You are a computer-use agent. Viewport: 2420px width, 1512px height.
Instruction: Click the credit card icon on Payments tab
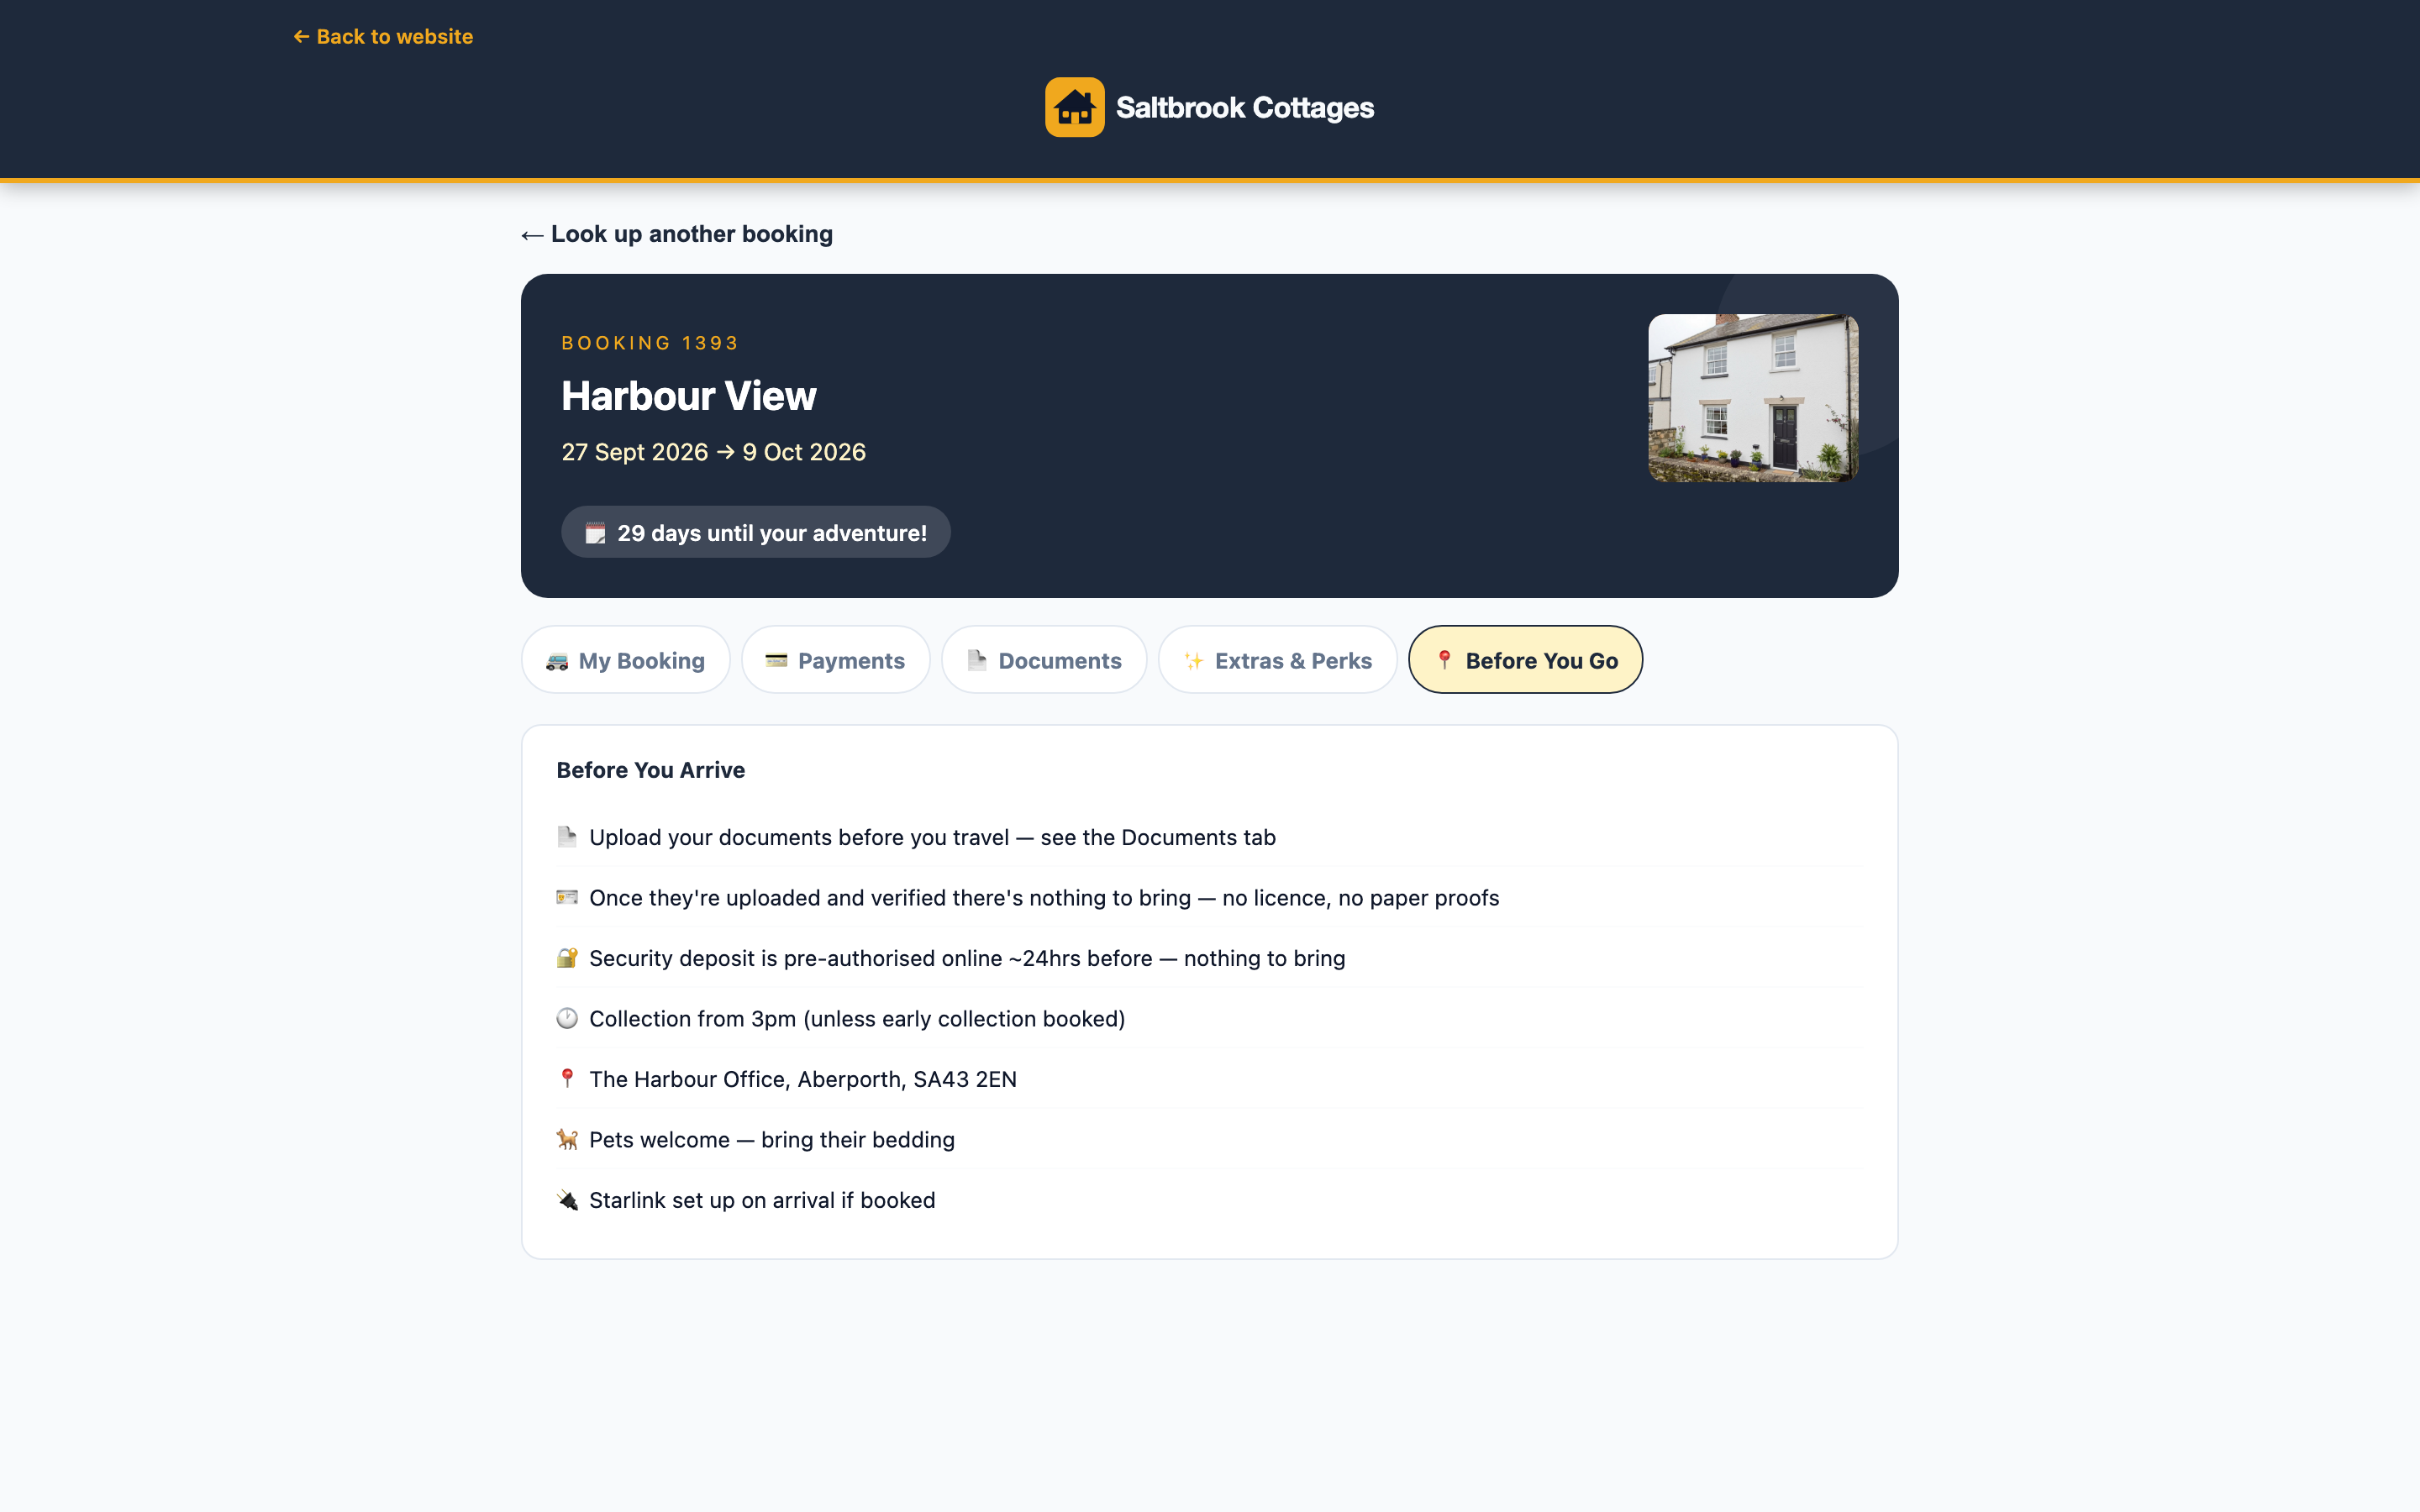(776, 660)
